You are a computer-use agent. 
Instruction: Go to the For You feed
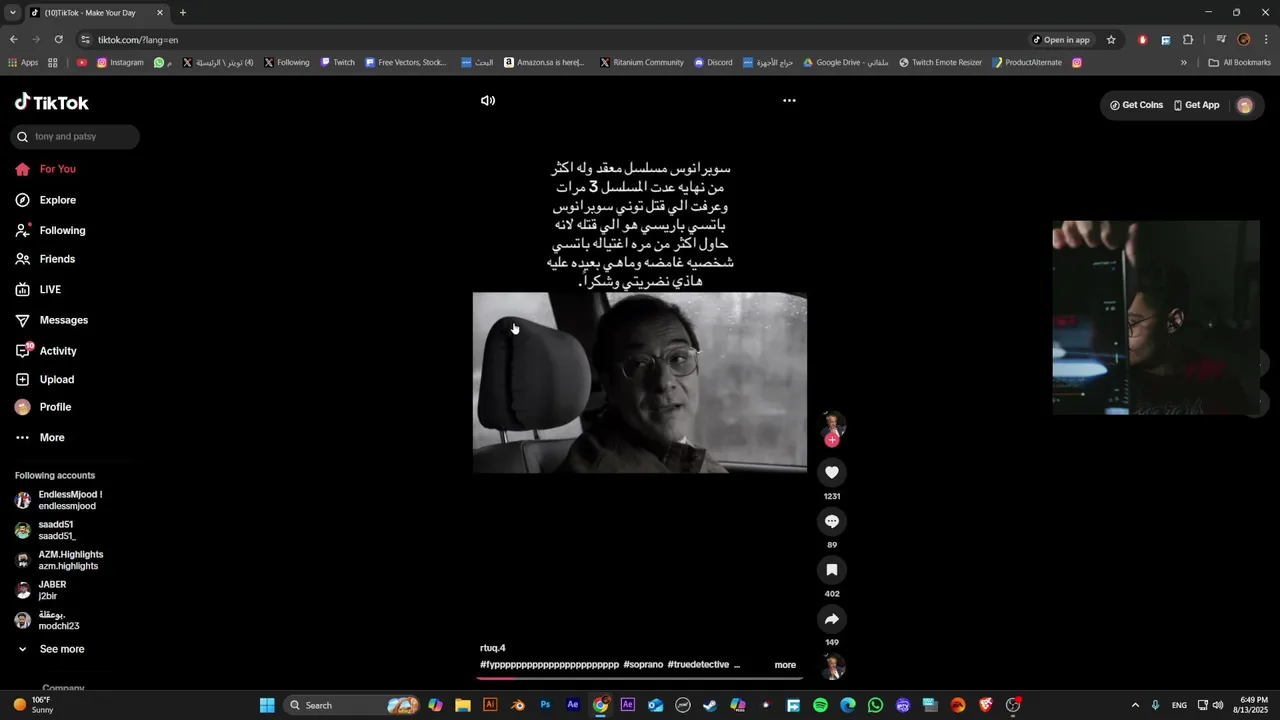(x=58, y=169)
